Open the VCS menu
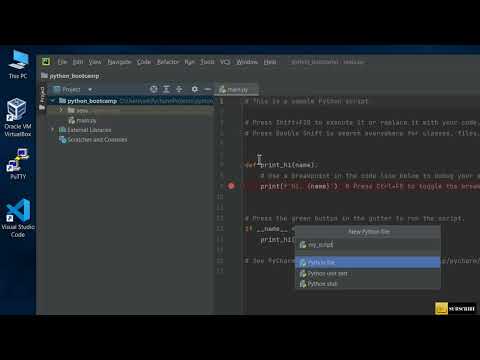Image resolution: width=480 pixels, height=360 pixels. coord(225,62)
